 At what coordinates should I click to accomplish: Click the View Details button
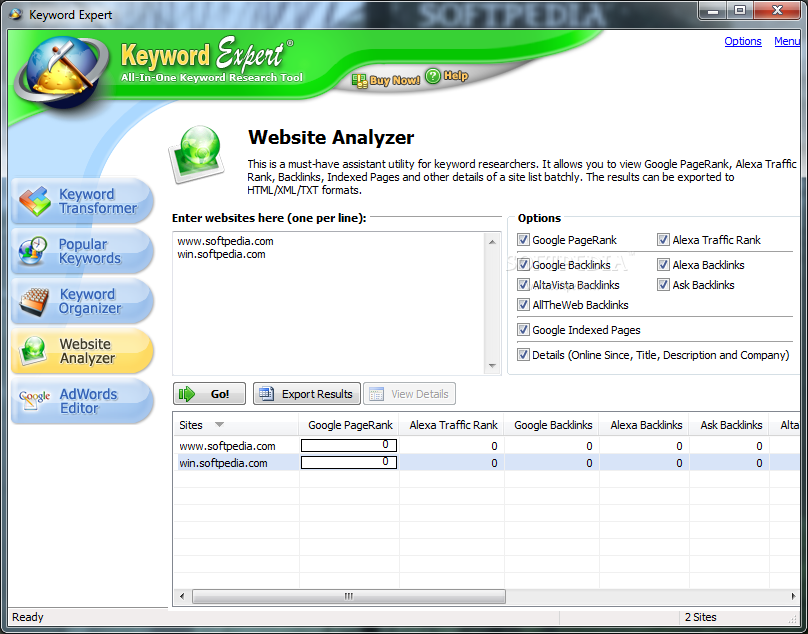[409, 394]
